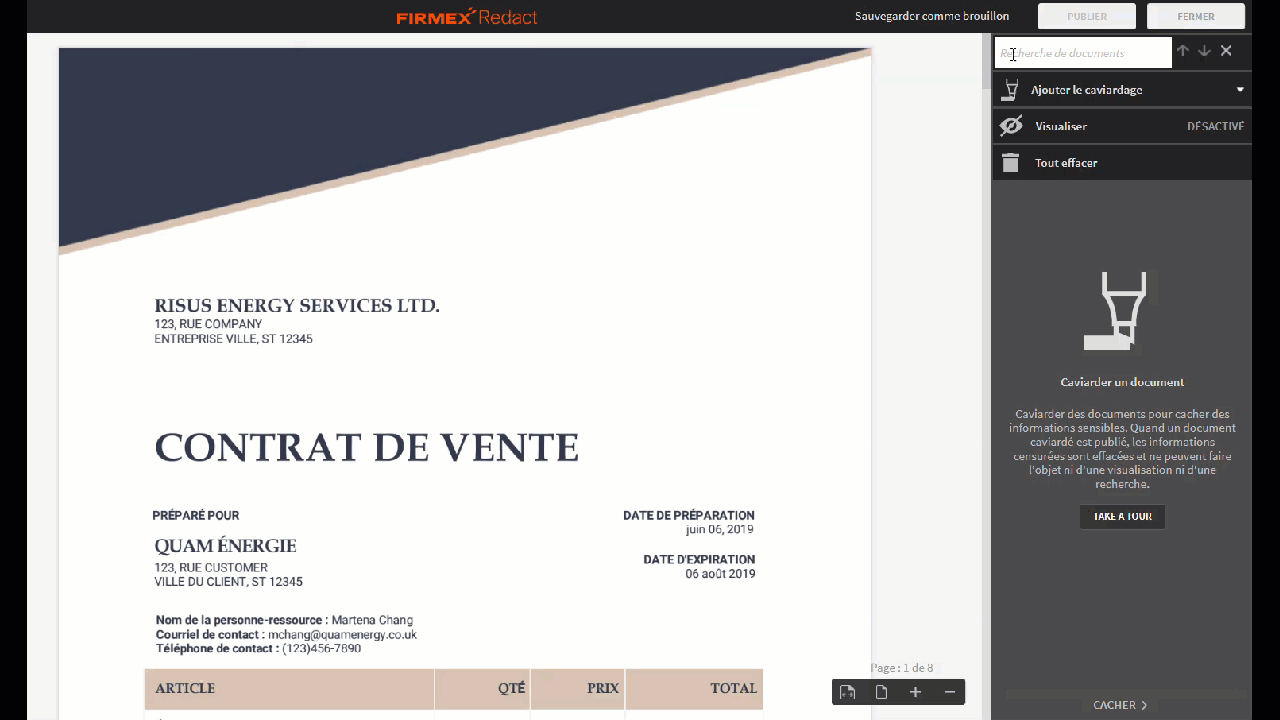Go to previous search result arrow
The height and width of the screenshot is (720, 1280).
1183,51
